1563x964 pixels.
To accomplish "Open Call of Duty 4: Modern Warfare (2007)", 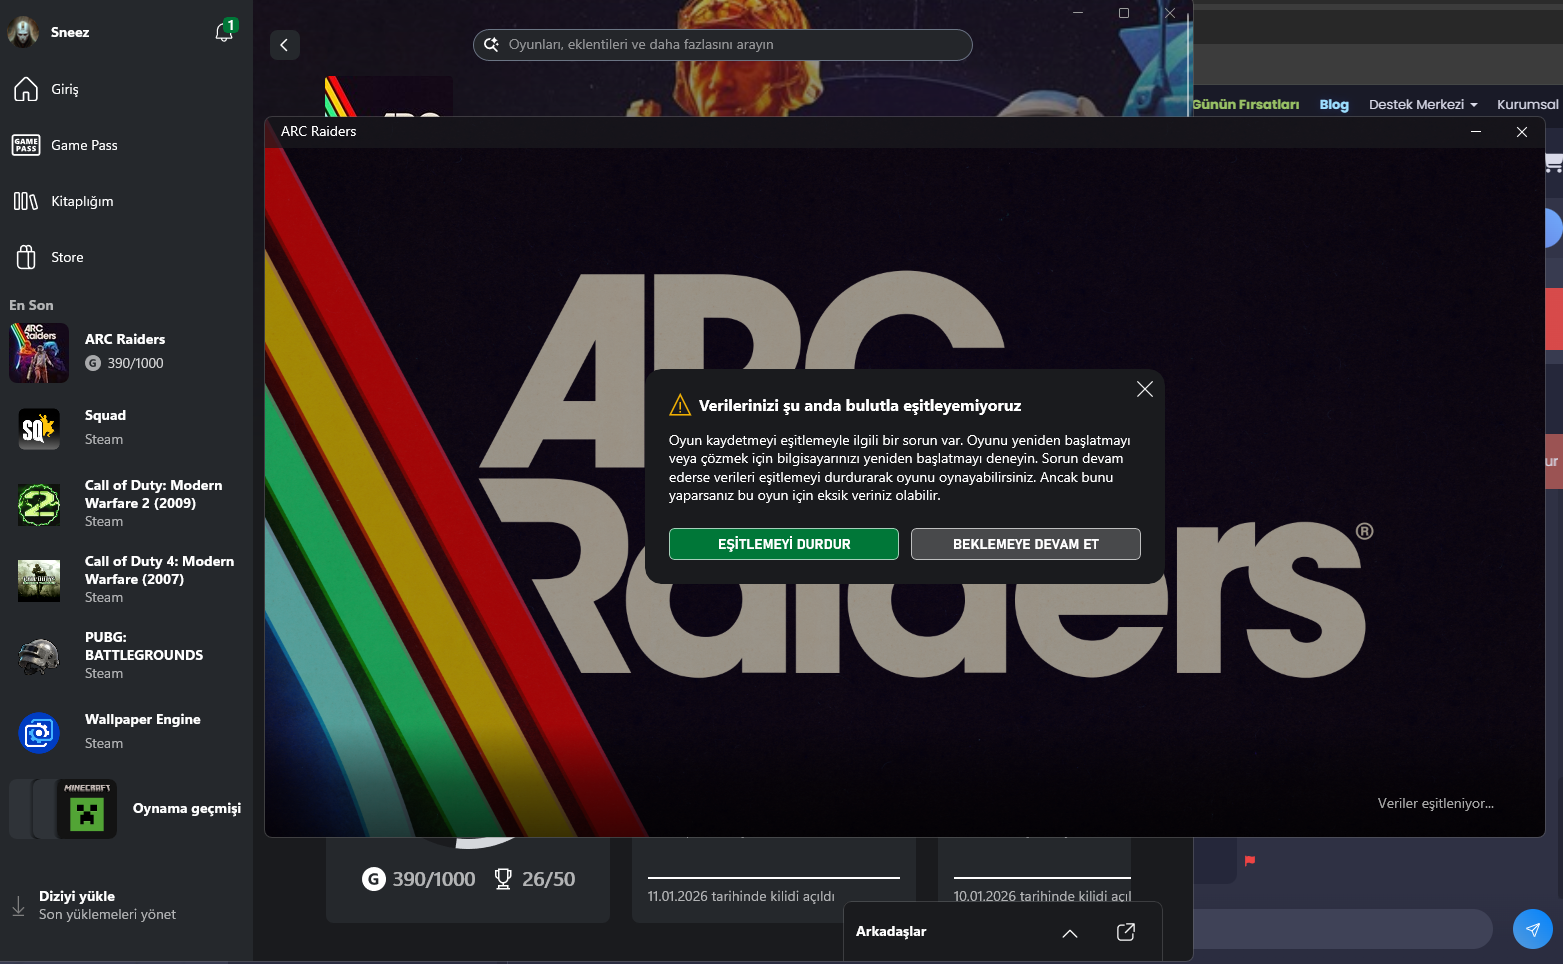I will point(126,579).
